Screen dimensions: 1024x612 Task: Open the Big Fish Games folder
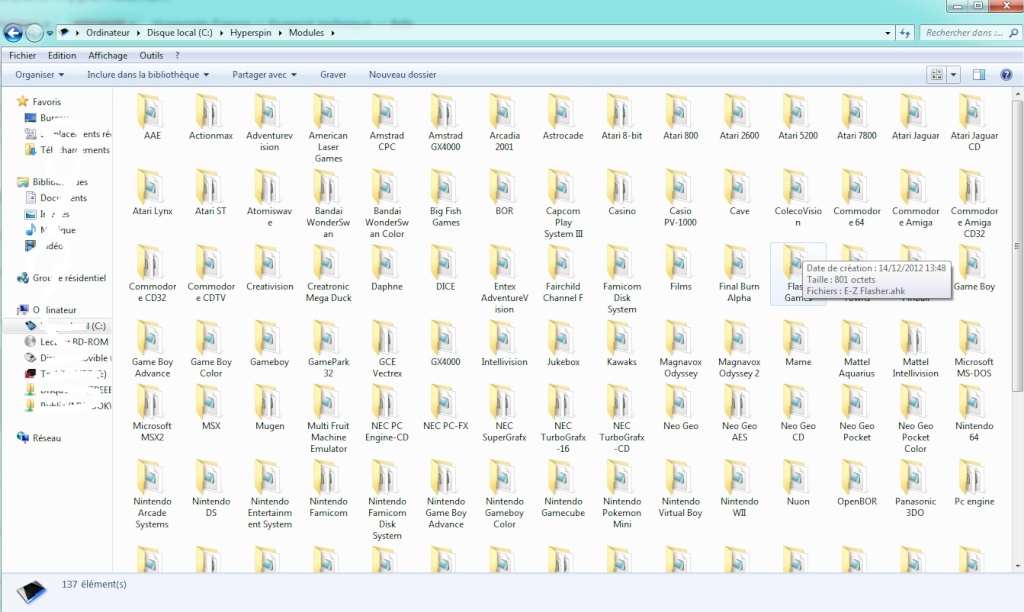point(445,199)
